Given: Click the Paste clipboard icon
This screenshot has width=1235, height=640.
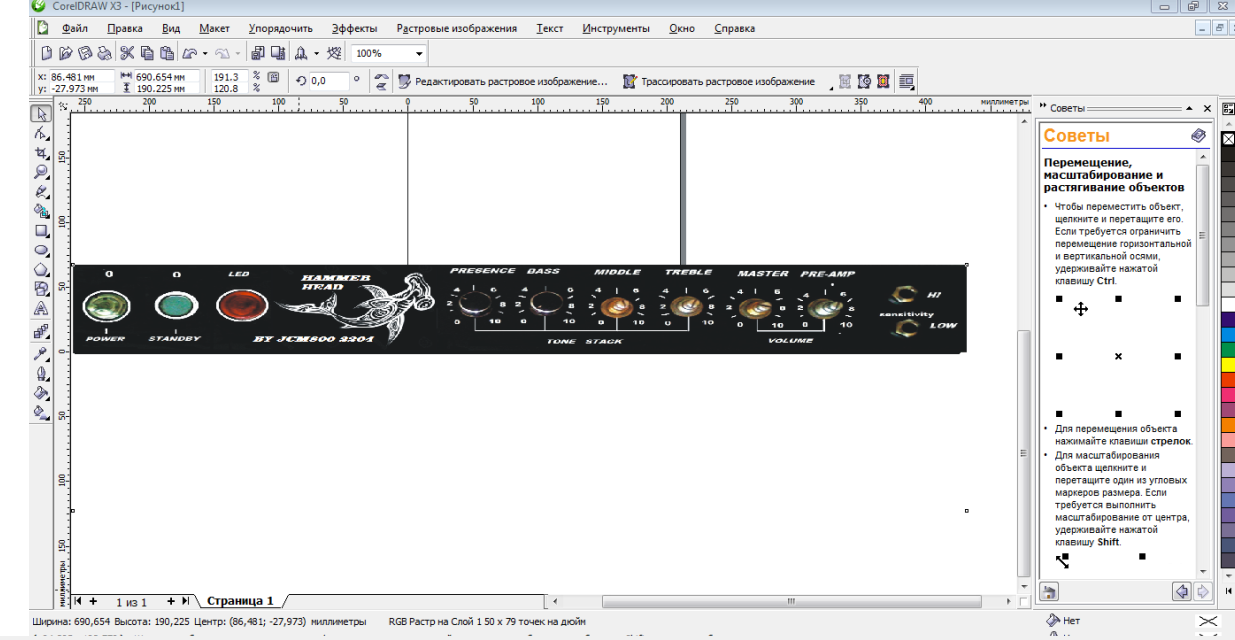Looking at the screenshot, I should coord(166,53).
